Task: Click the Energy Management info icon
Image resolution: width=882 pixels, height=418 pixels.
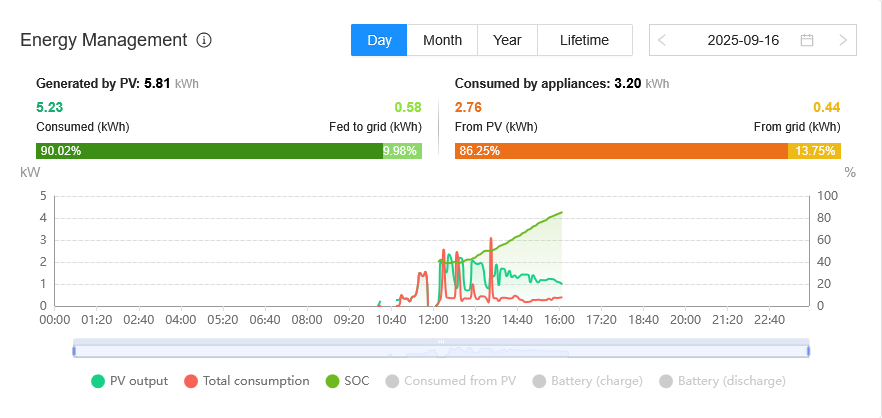Action: 204,40
